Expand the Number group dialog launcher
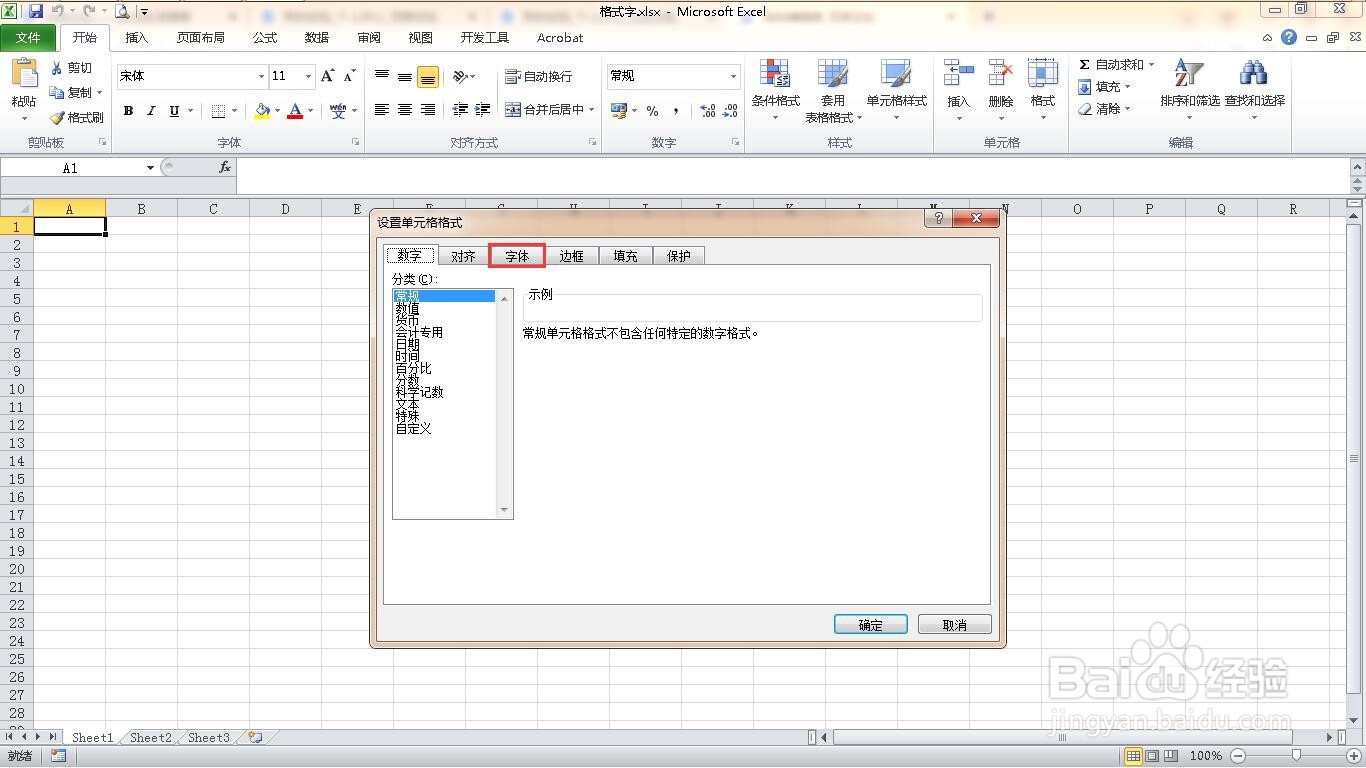Screen dimensions: 1366x768 click(736, 143)
